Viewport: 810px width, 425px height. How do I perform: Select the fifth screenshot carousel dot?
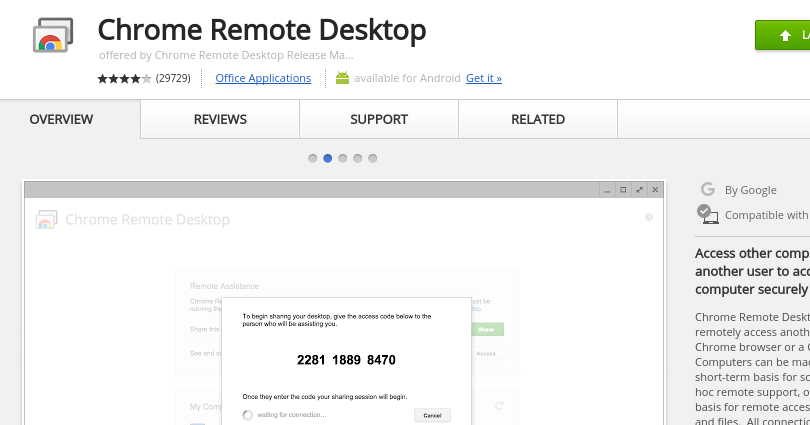[372, 159]
